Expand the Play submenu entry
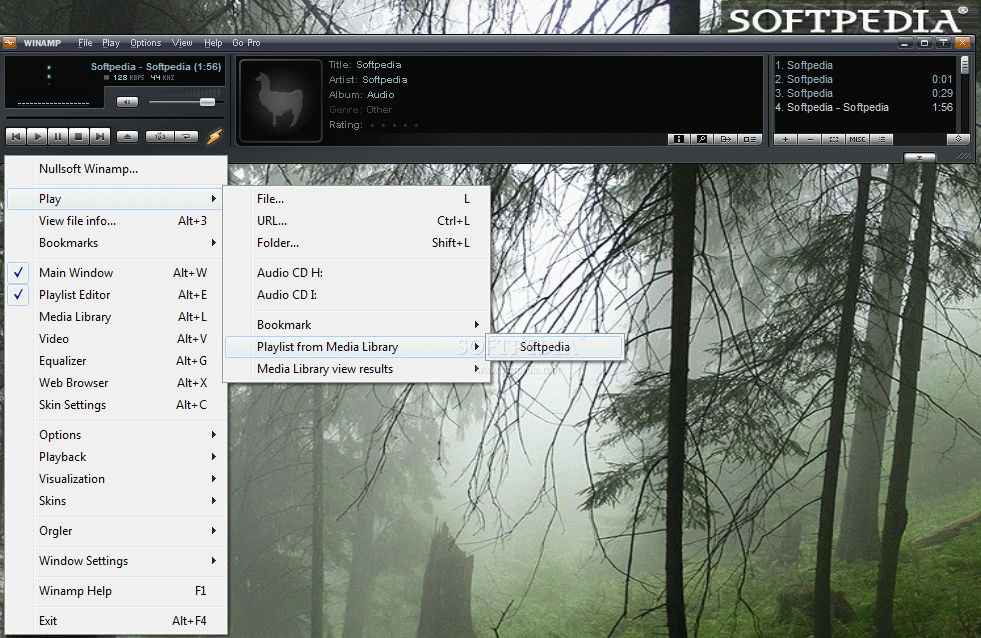This screenshot has height=638, width=981. tap(116, 199)
